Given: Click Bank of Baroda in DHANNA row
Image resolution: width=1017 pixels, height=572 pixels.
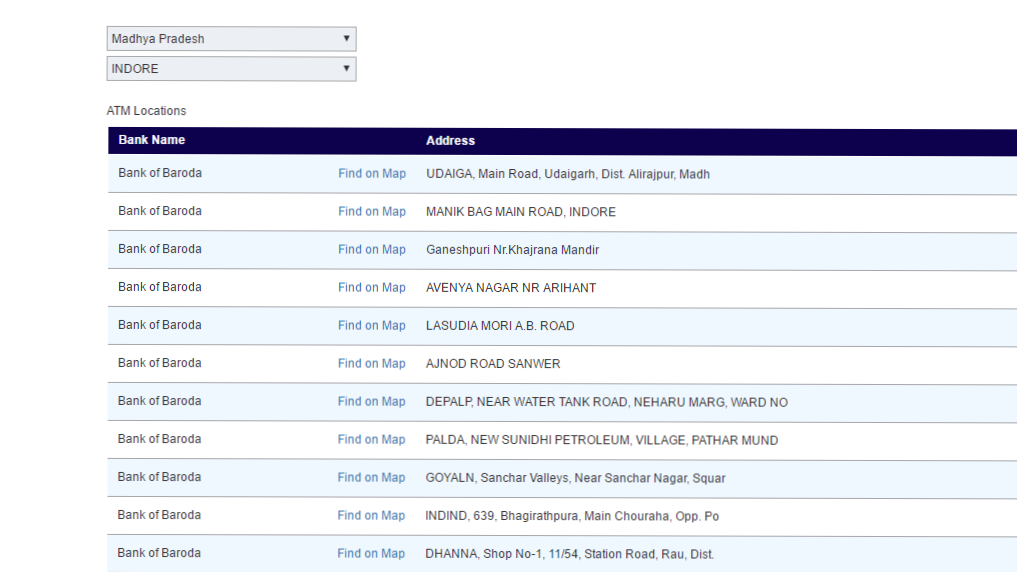Looking at the screenshot, I should click(x=160, y=553).
